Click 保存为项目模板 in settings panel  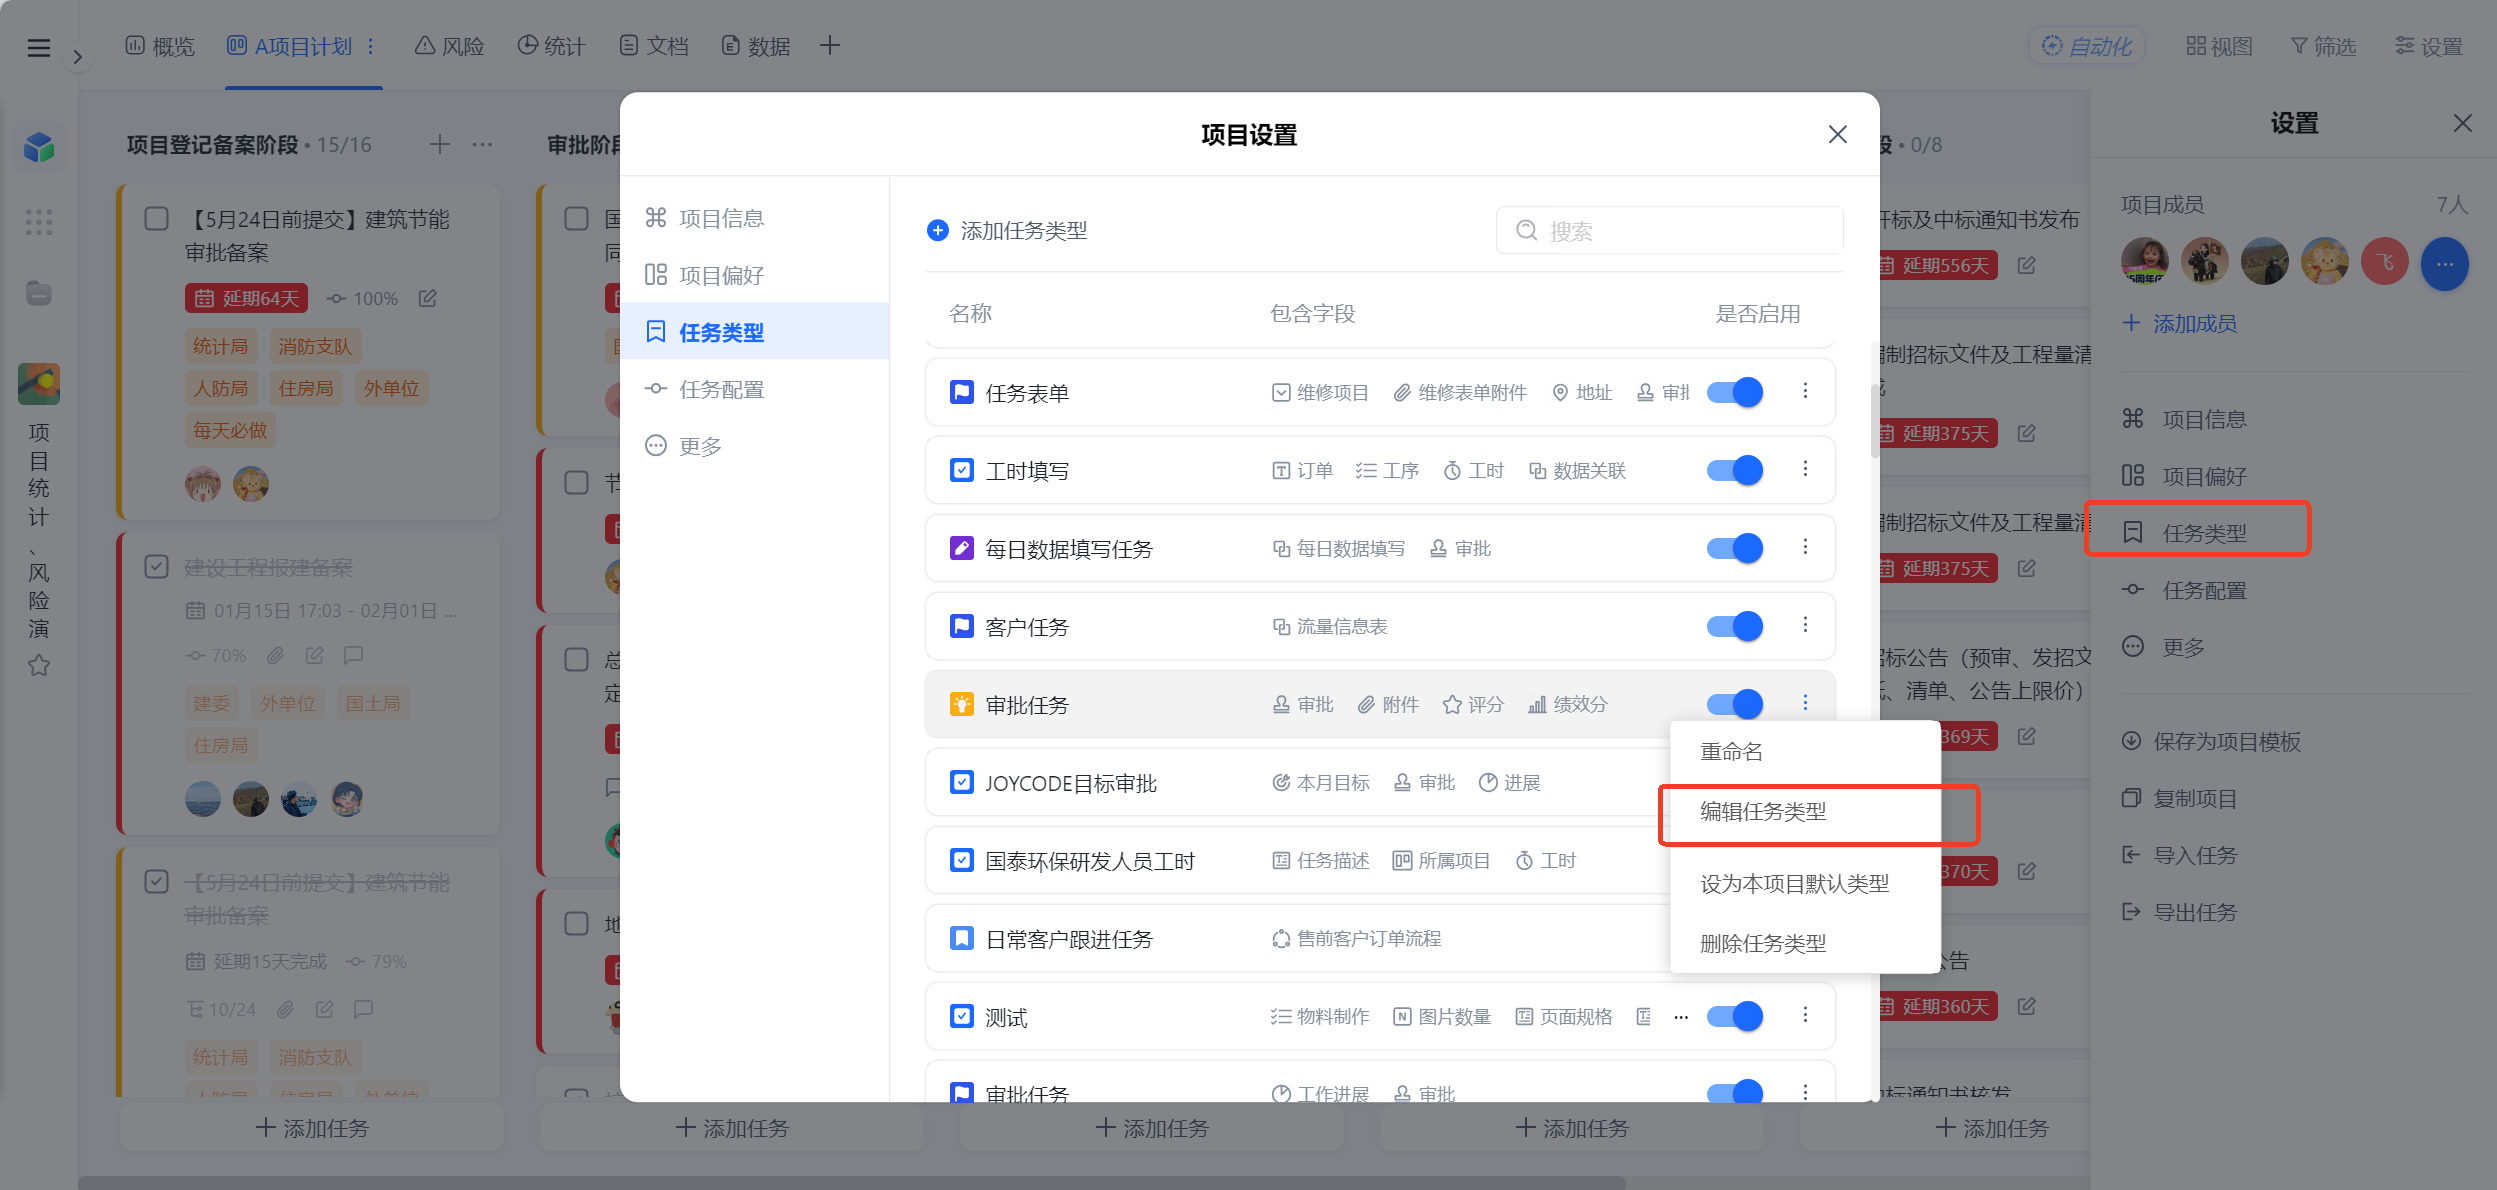pos(2211,741)
